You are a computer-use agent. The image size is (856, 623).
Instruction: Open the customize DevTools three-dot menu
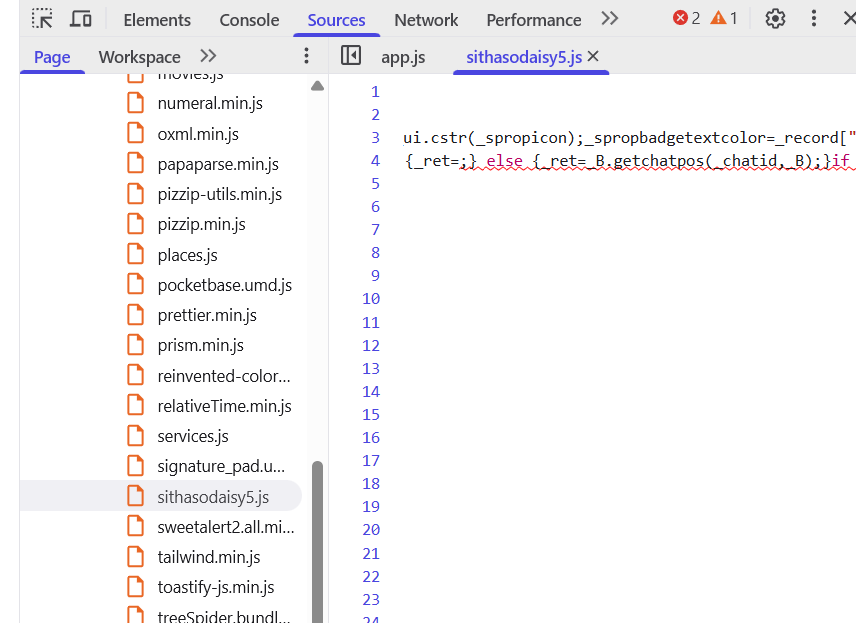tap(813, 18)
